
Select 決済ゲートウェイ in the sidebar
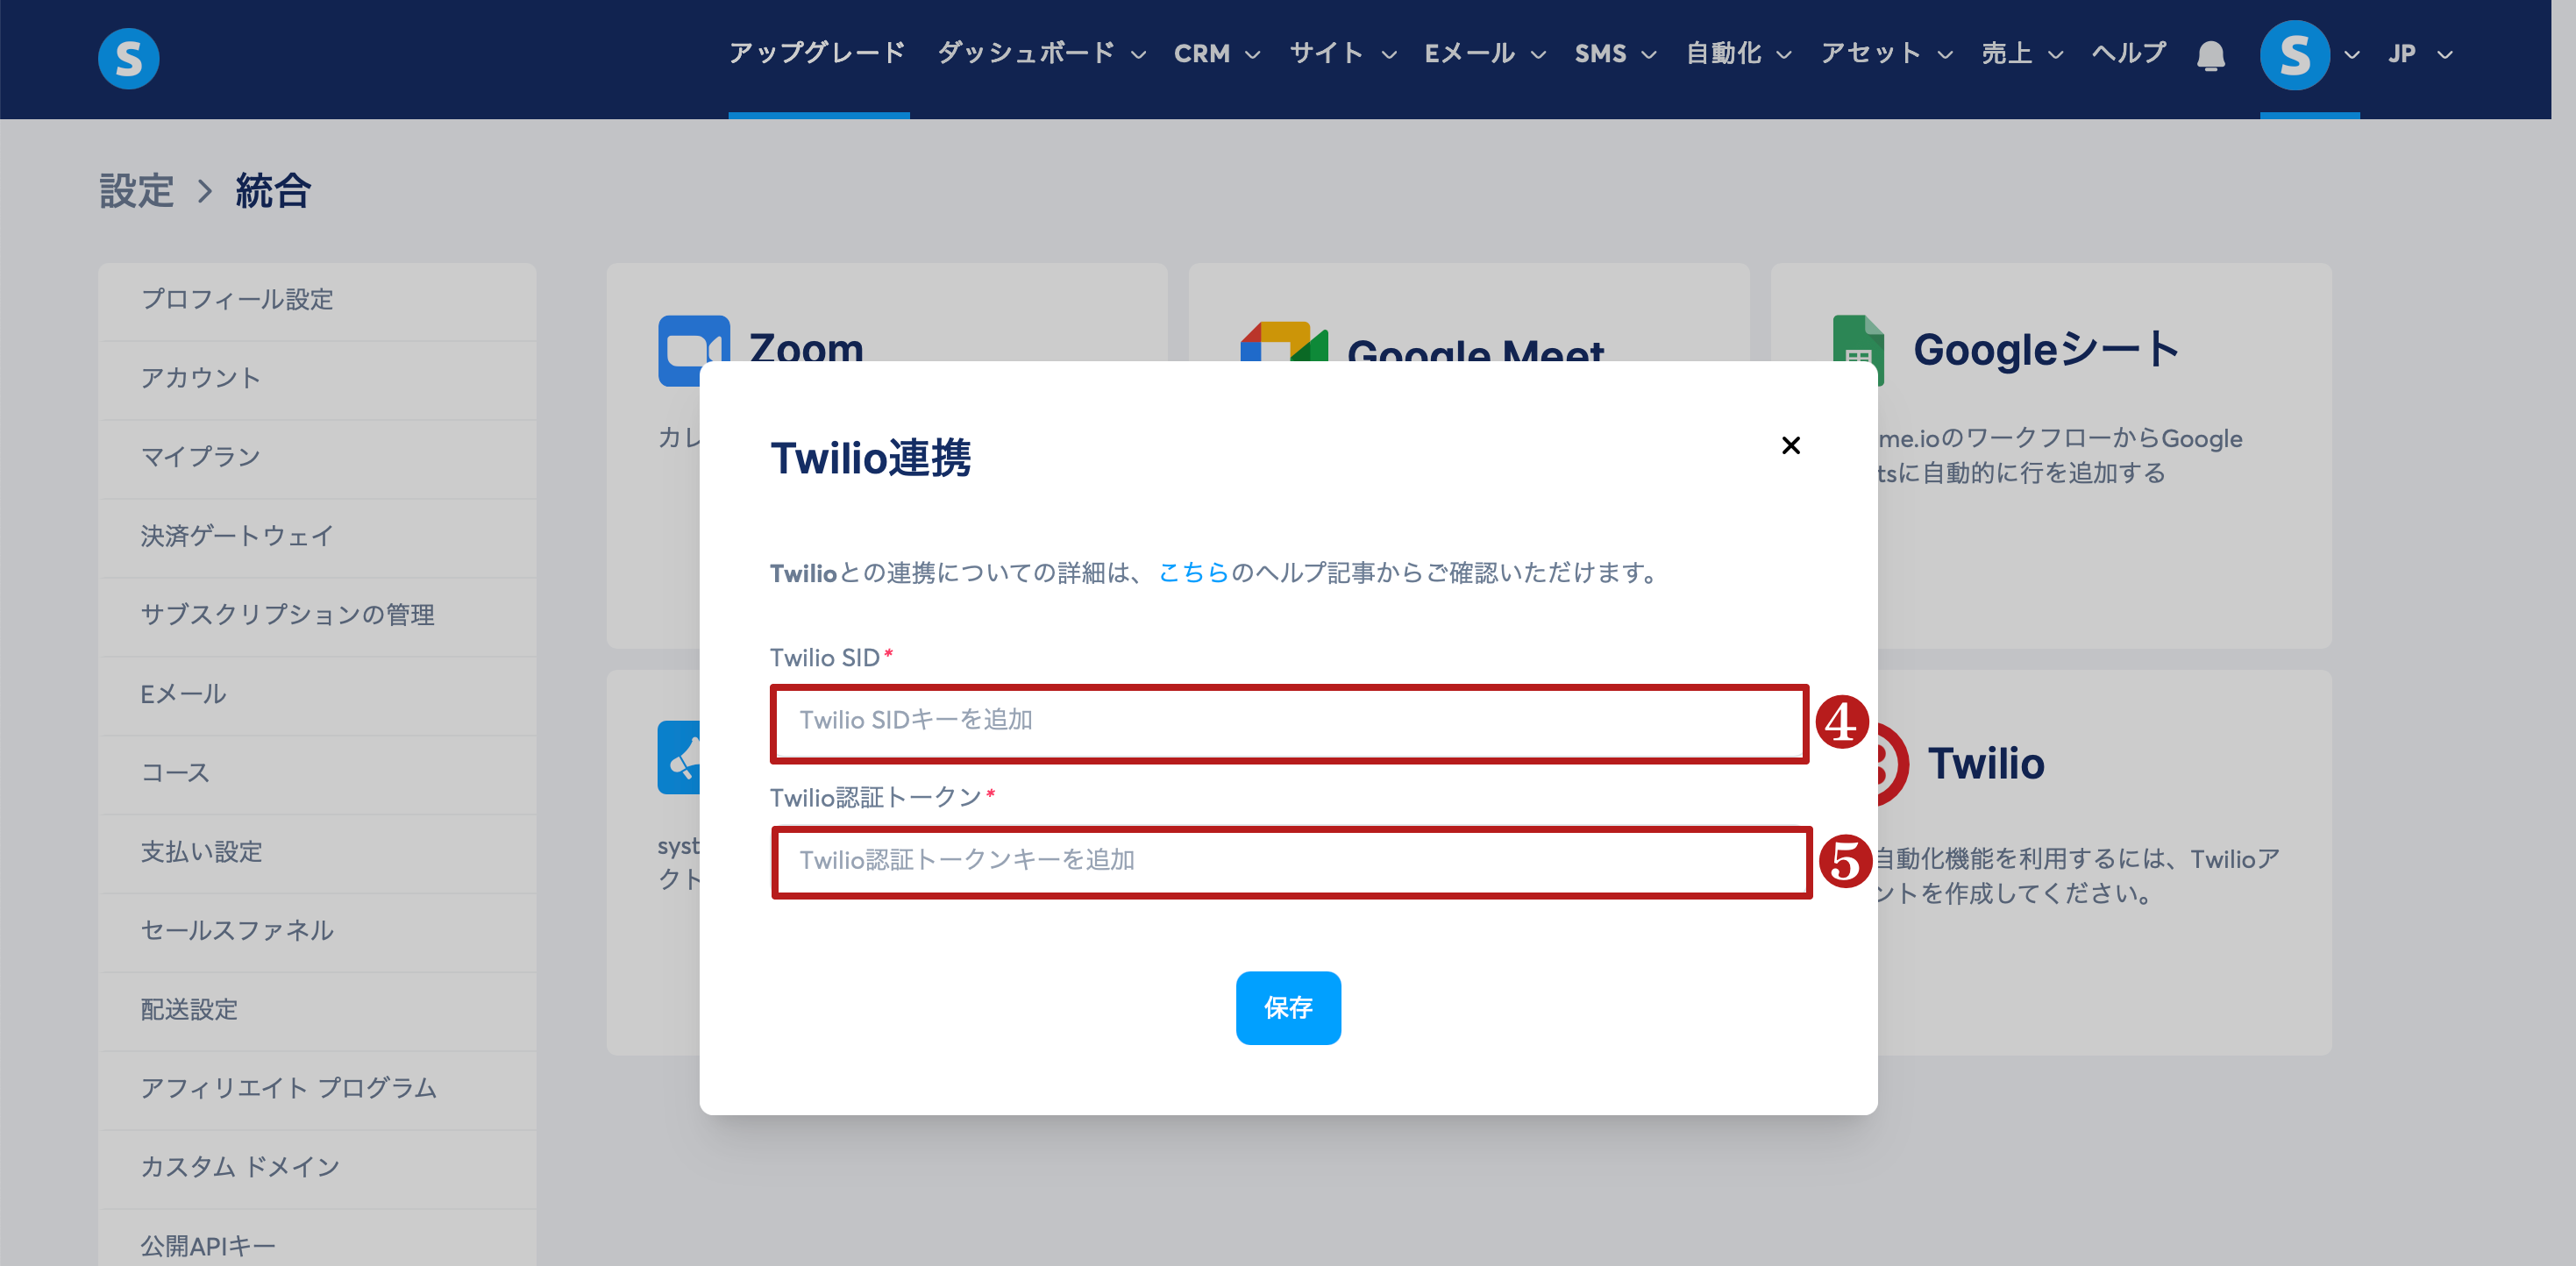[237, 536]
